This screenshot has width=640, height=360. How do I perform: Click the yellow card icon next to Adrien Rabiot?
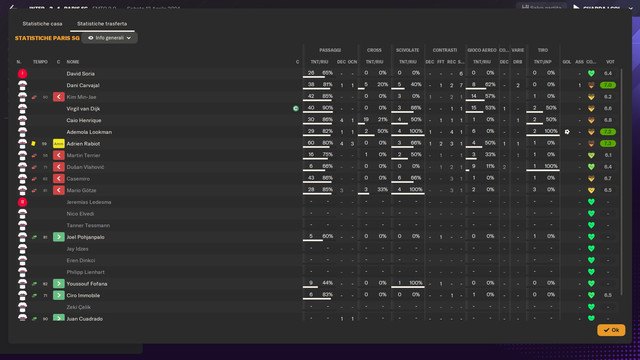pyautogui.click(x=33, y=144)
